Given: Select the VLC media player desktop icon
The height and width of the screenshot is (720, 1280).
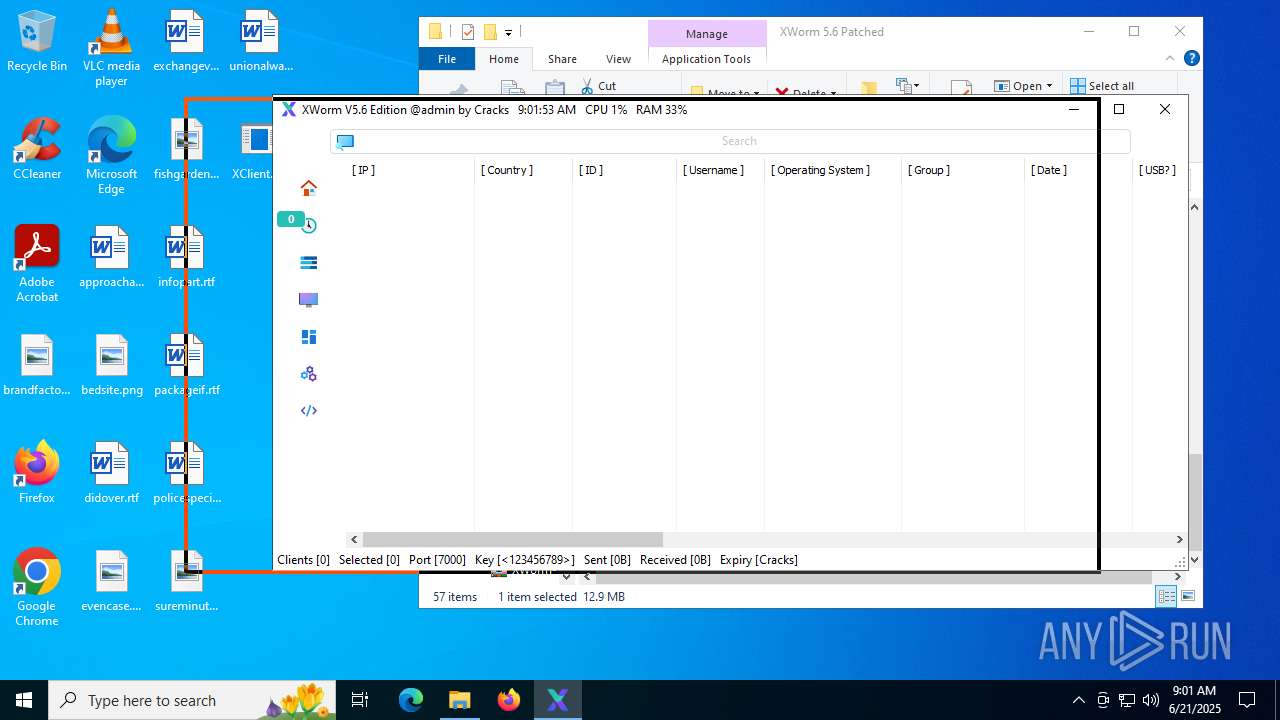Looking at the screenshot, I should point(111,48).
